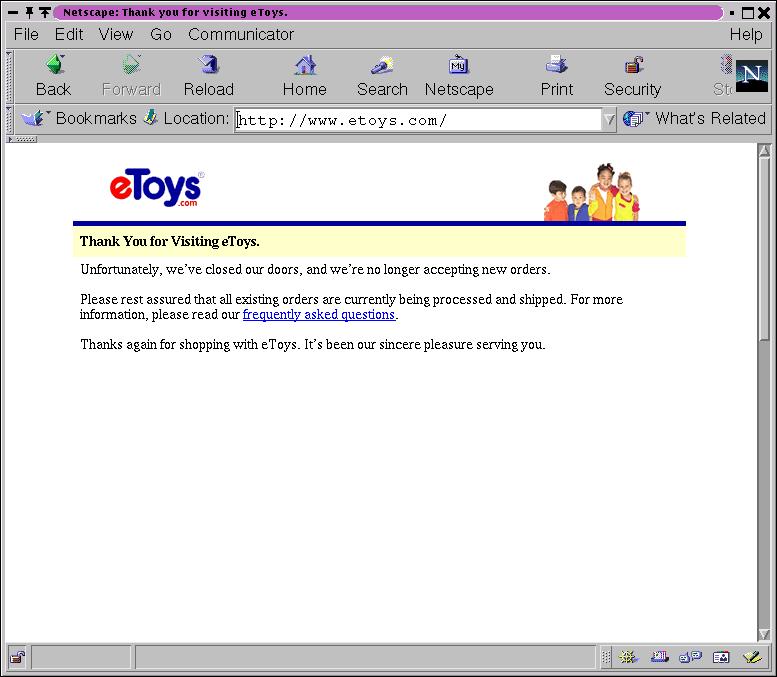Open Security info from toolbar

pyautogui.click(x=632, y=76)
